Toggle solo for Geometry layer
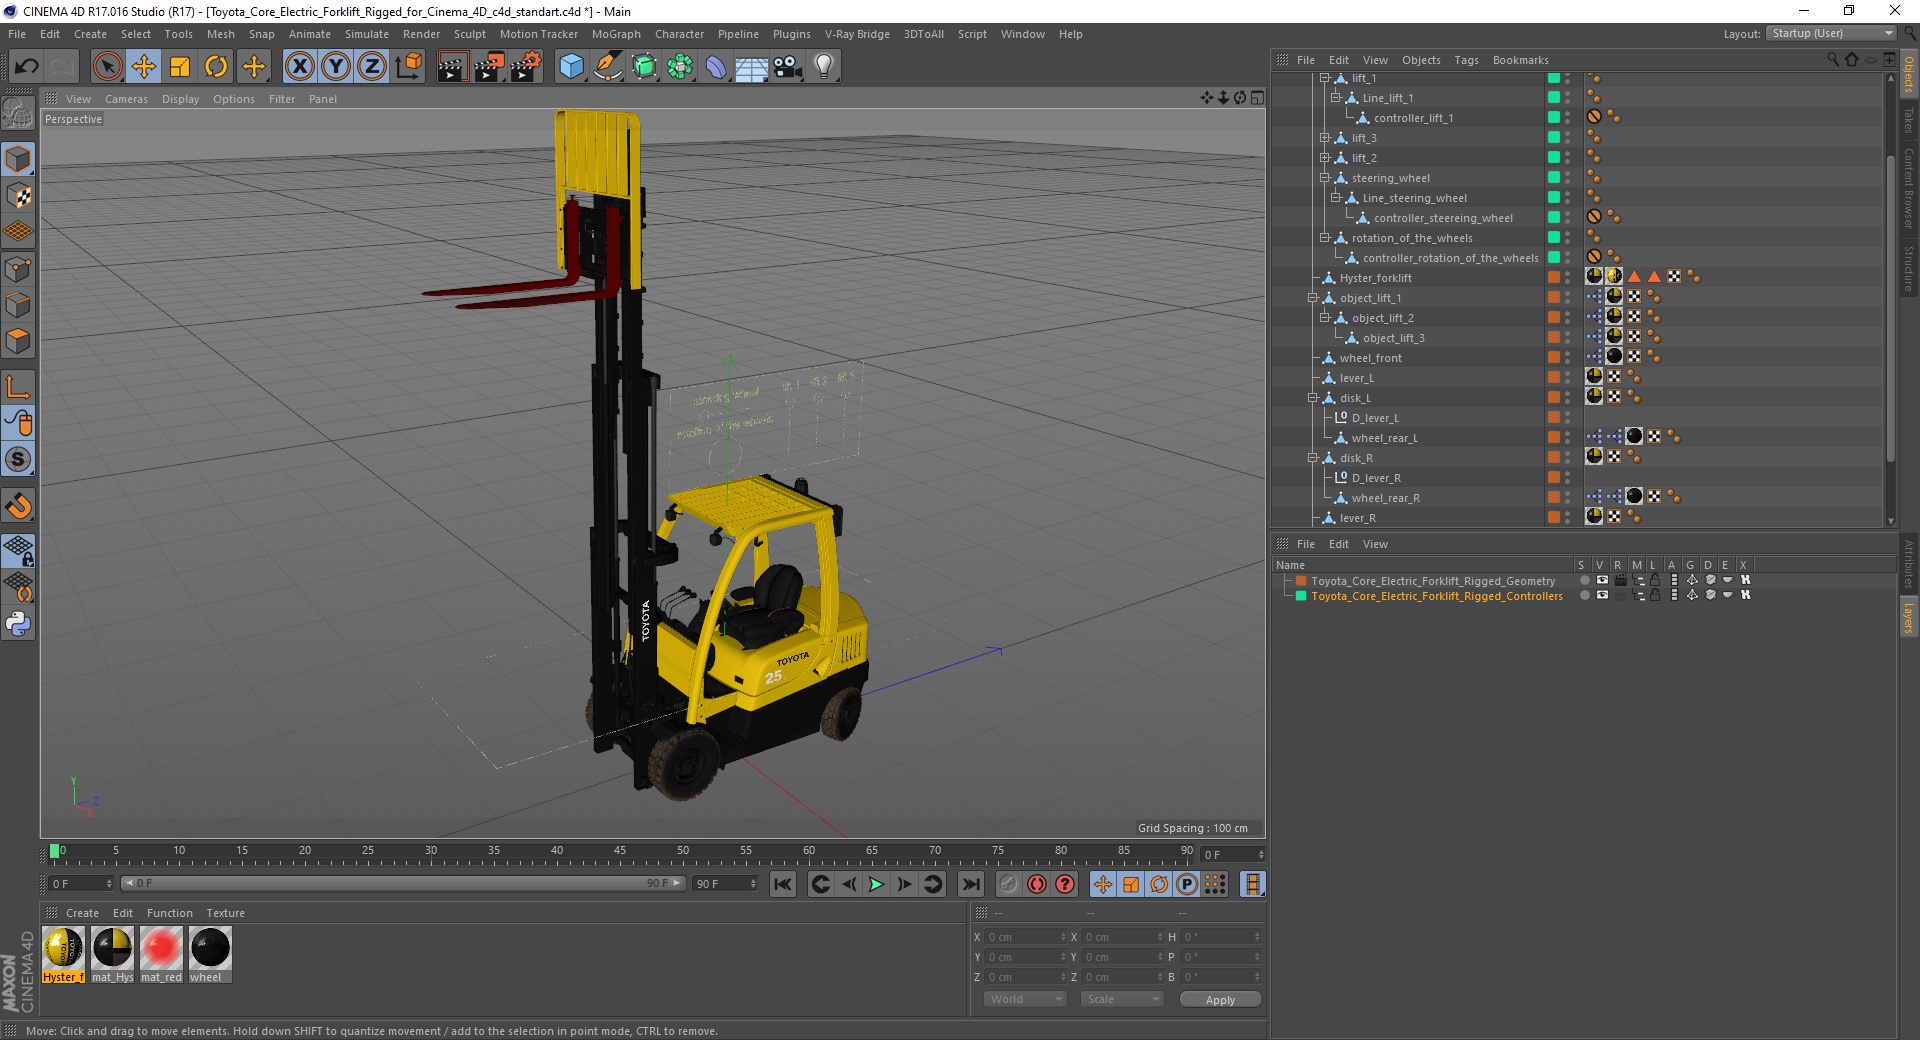Viewport: 1920px width, 1040px height. (1584, 580)
